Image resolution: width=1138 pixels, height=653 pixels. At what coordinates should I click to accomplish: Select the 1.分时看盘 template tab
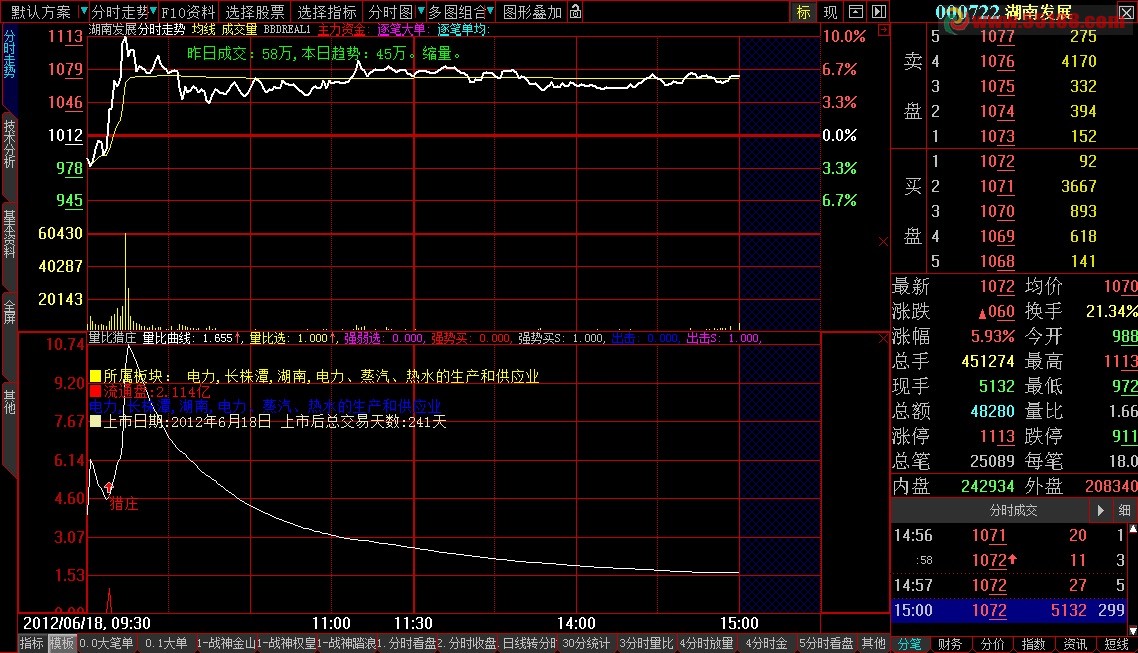[406, 643]
